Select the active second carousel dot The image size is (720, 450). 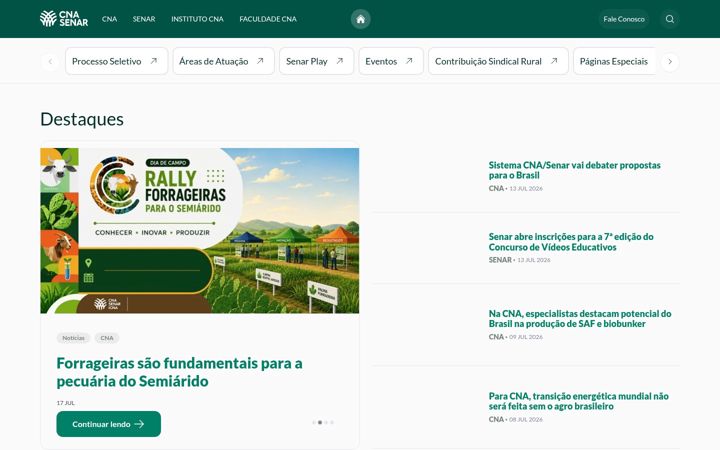pyautogui.click(x=320, y=422)
